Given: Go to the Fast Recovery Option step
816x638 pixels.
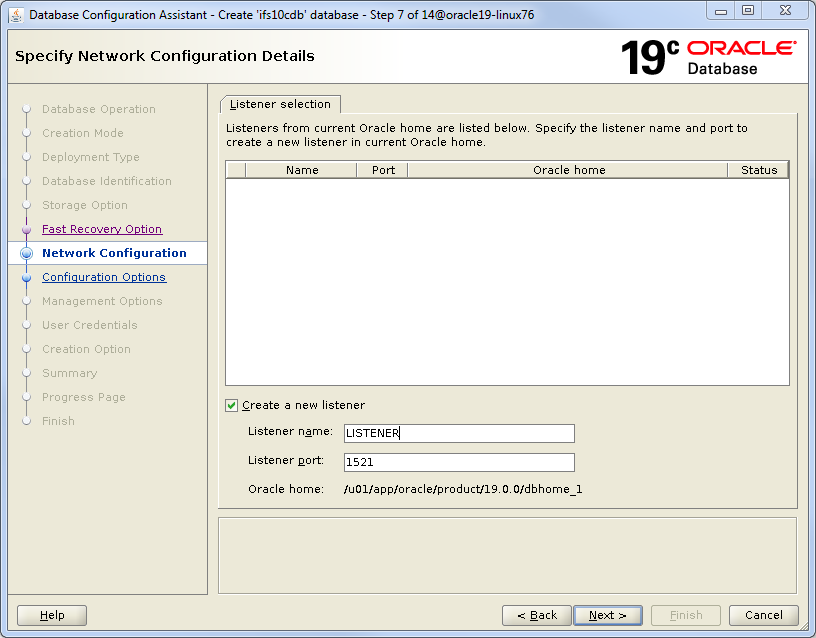Looking at the screenshot, I should point(102,230).
